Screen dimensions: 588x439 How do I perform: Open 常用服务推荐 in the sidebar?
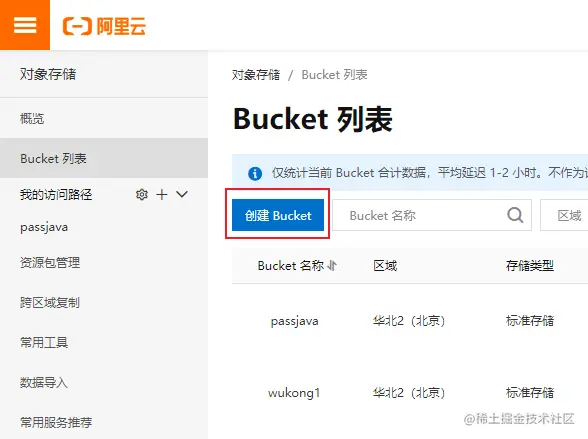coord(56,423)
